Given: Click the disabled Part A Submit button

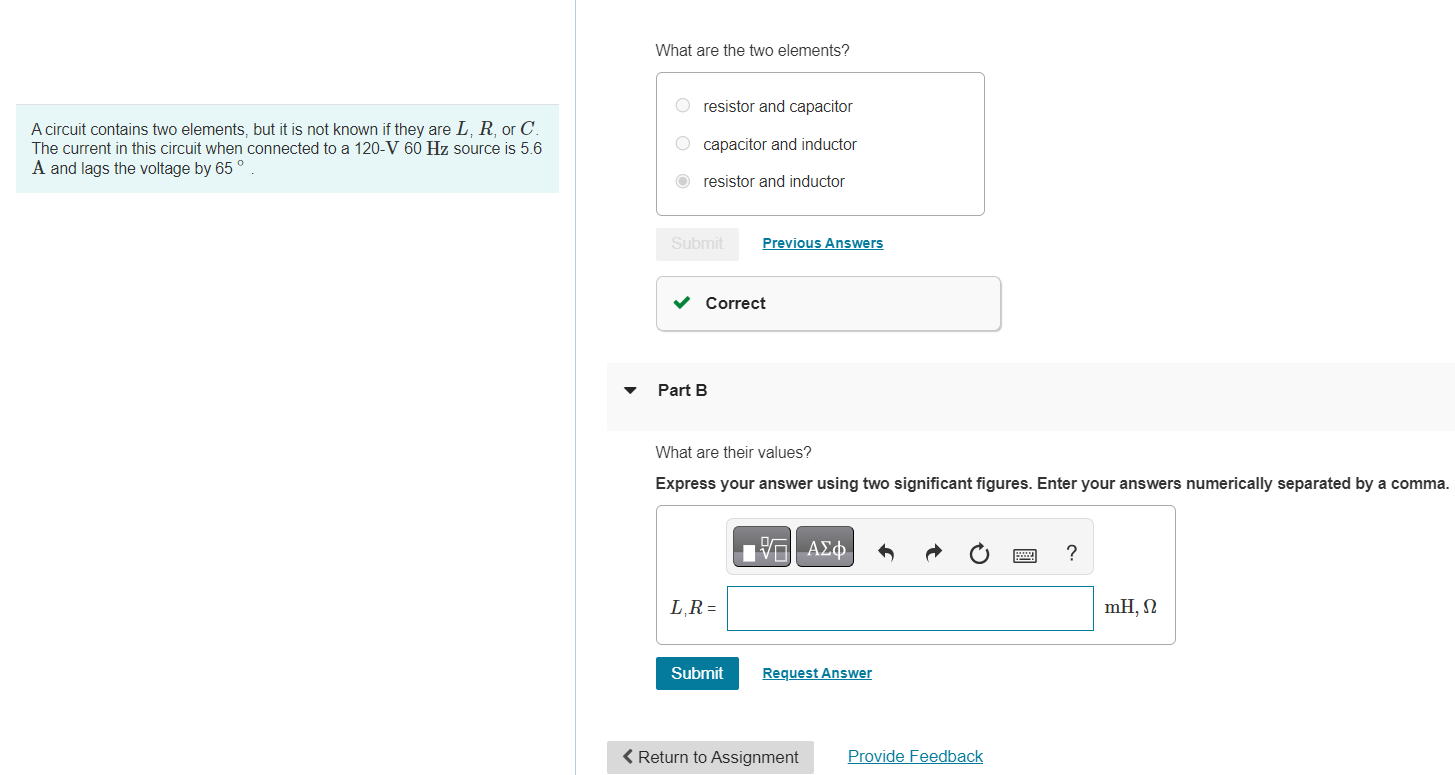Looking at the screenshot, I should pyautogui.click(x=696, y=244).
